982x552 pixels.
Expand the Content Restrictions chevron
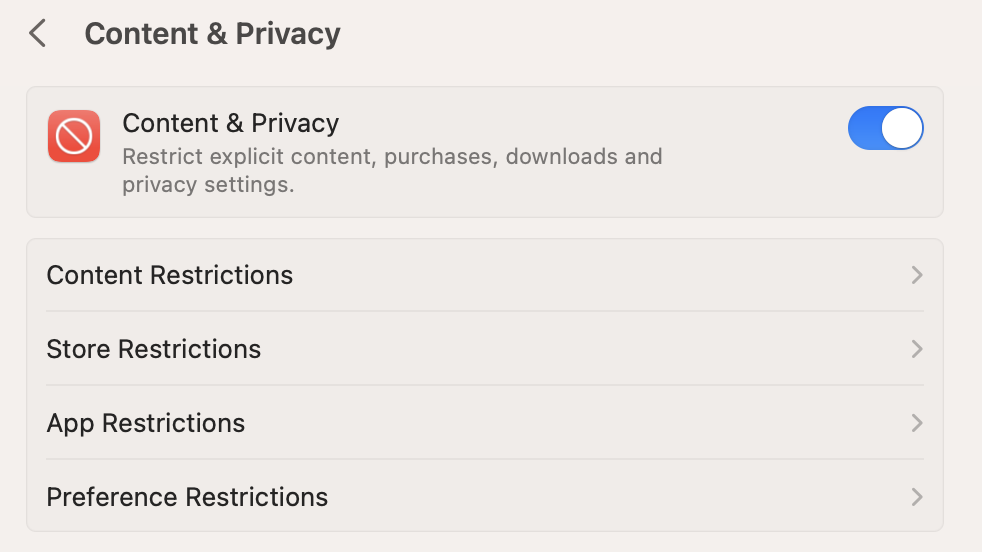pyautogui.click(x=917, y=275)
